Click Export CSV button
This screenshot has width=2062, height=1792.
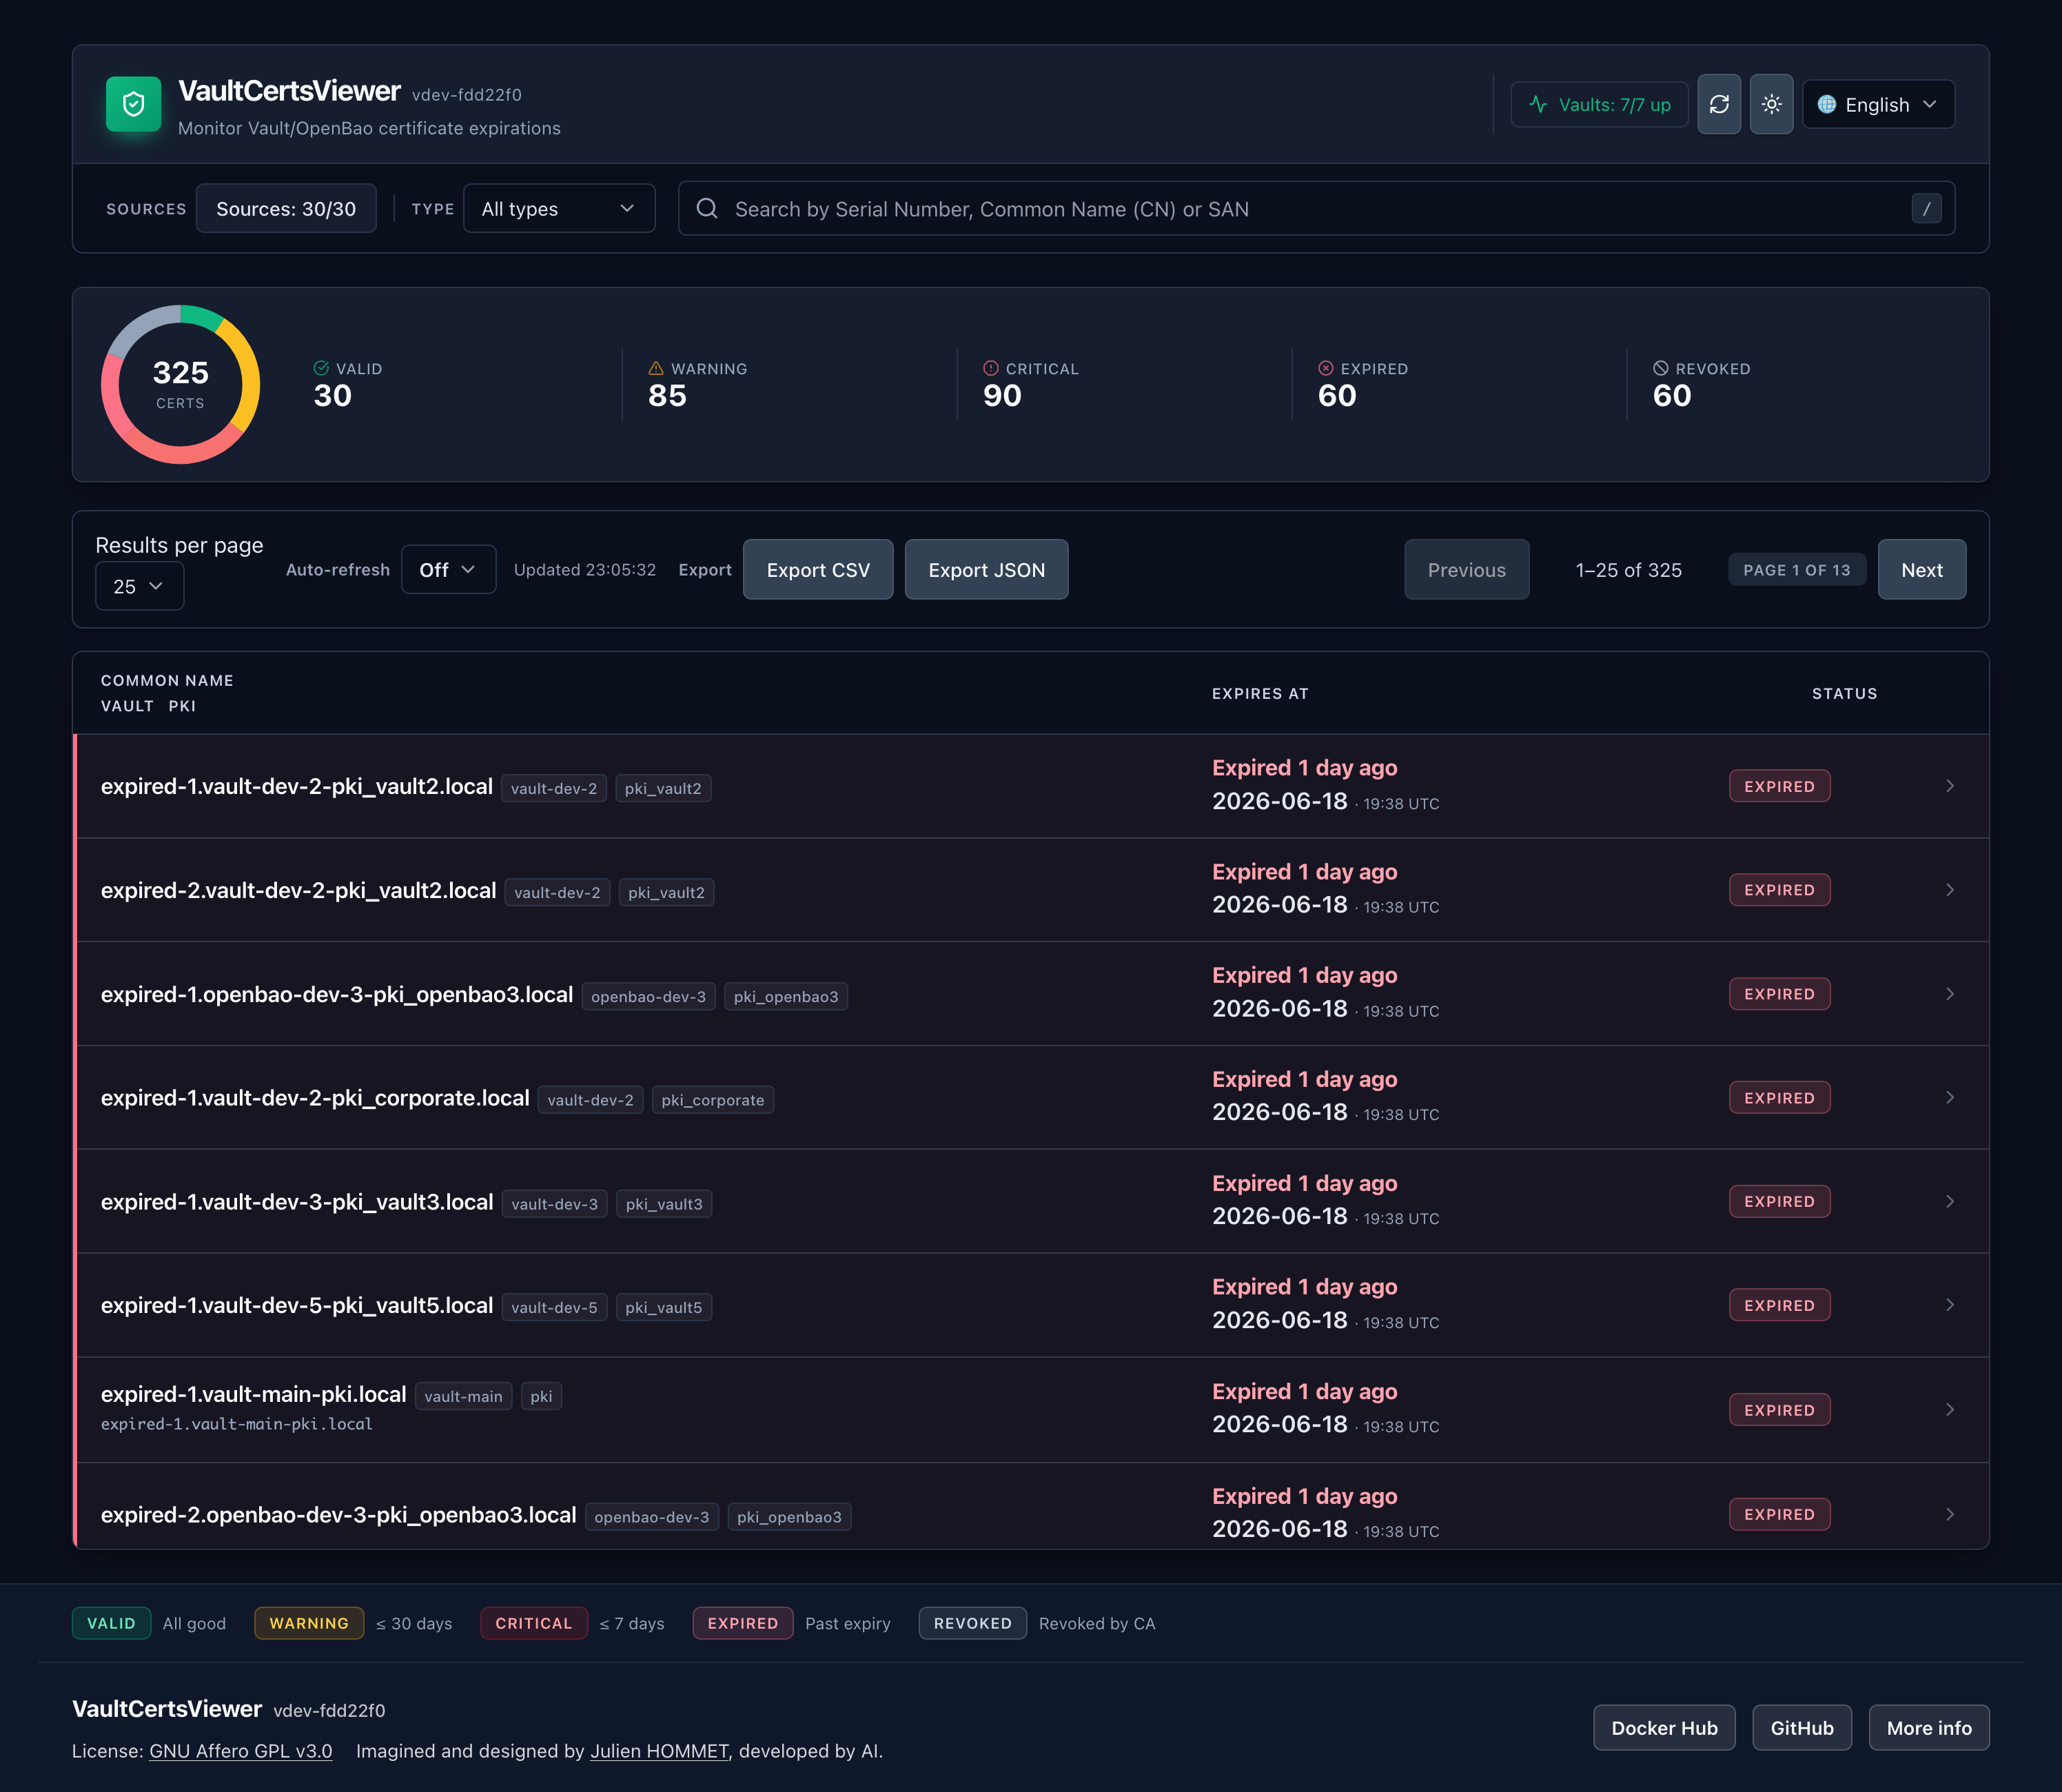818,569
